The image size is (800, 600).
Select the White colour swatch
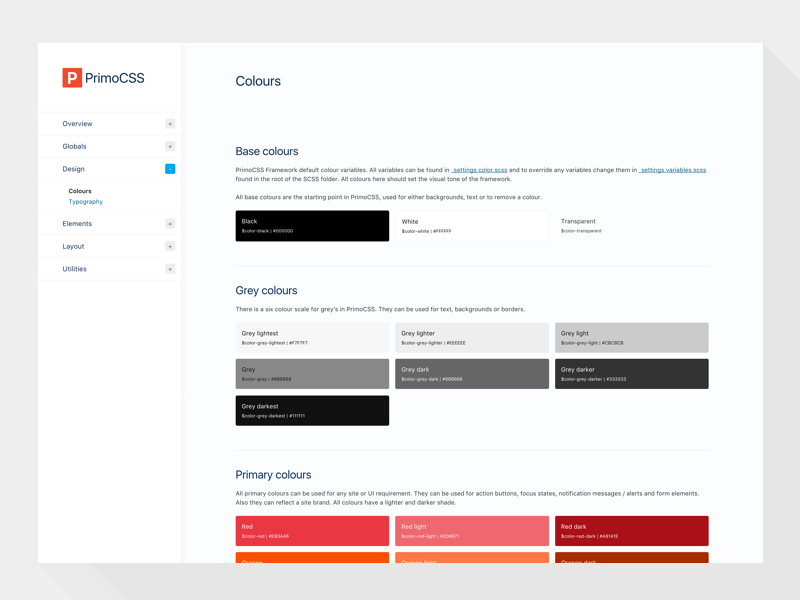pyautogui.click(x=472, y=226)
